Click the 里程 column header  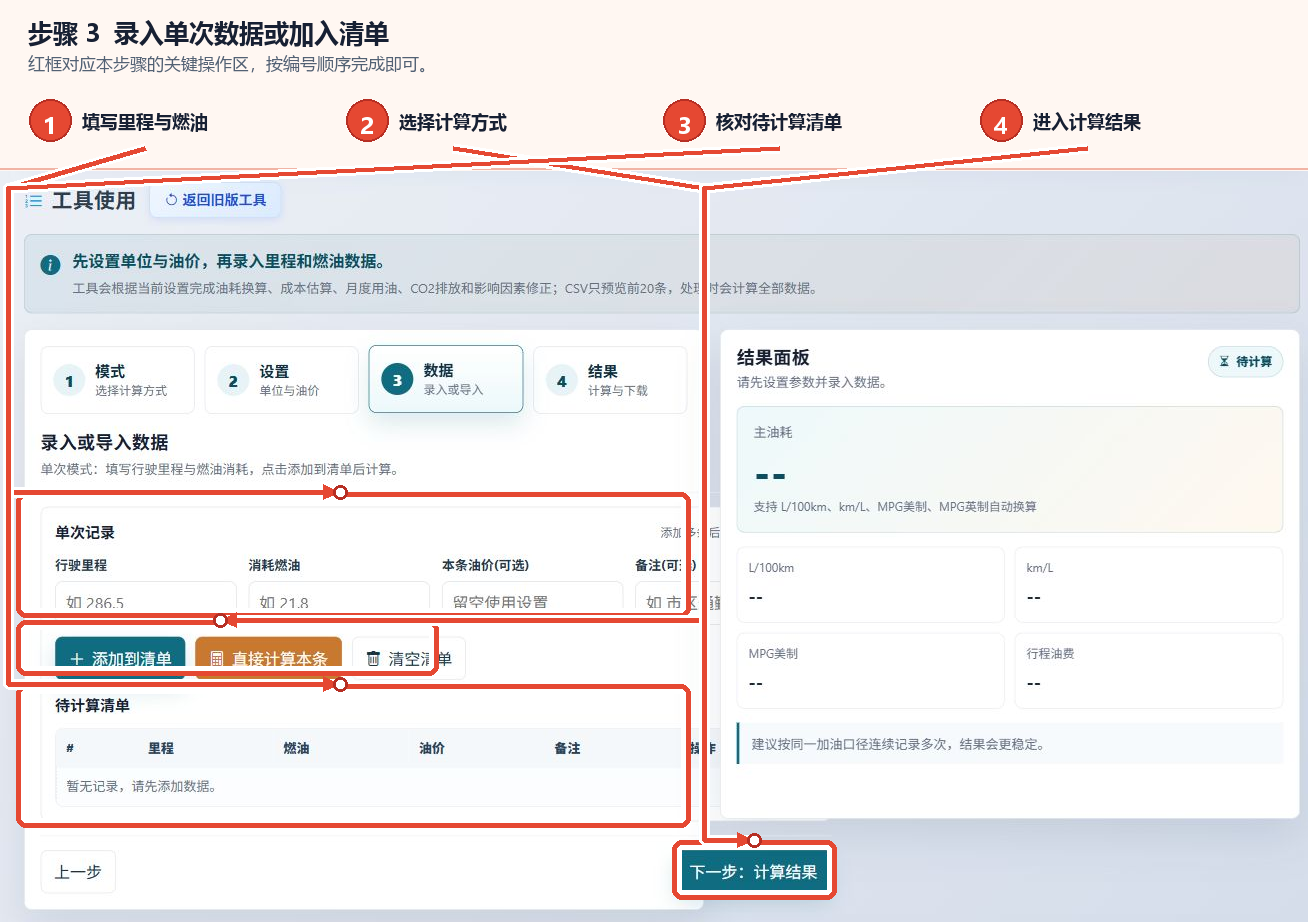tap(161, 748)
